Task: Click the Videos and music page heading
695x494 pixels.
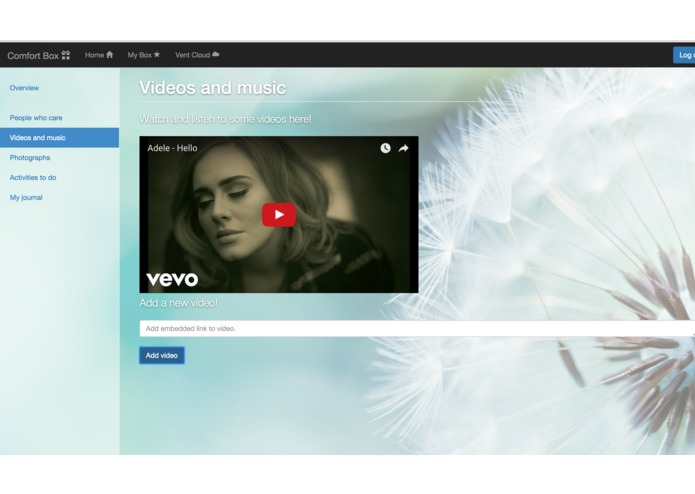Action: click(x=213, y=88)
